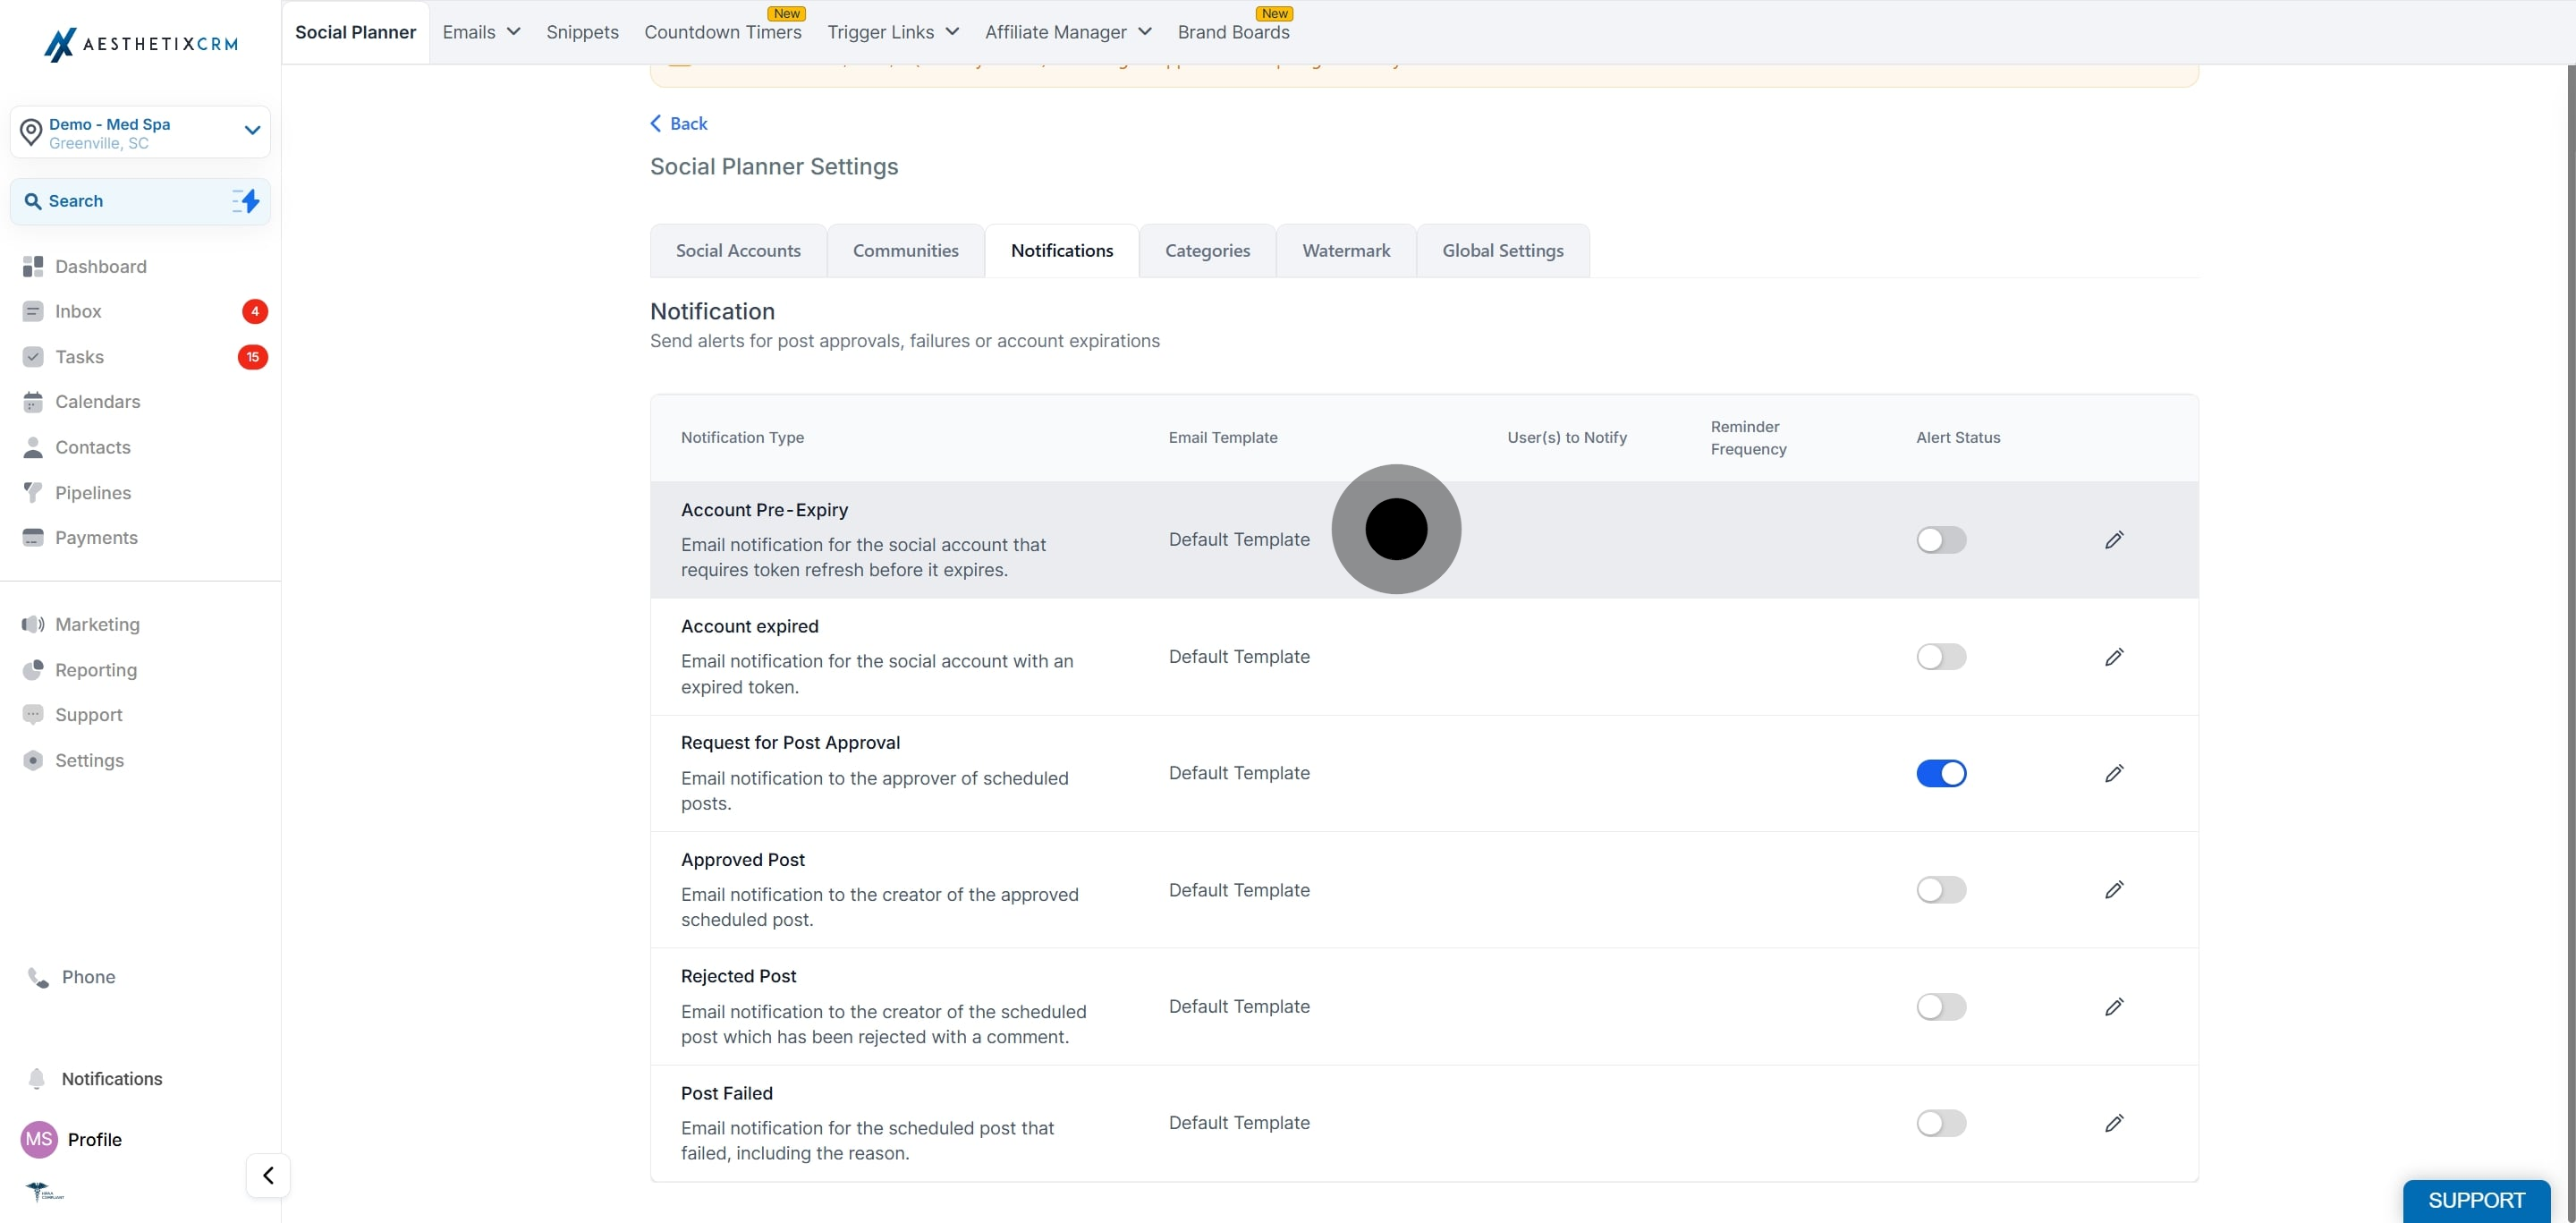Image resolution: width=2576 pixels, height=1223 pixels.
Task: Click the SUPPORT button
Action: [x=2476, y=1200]
